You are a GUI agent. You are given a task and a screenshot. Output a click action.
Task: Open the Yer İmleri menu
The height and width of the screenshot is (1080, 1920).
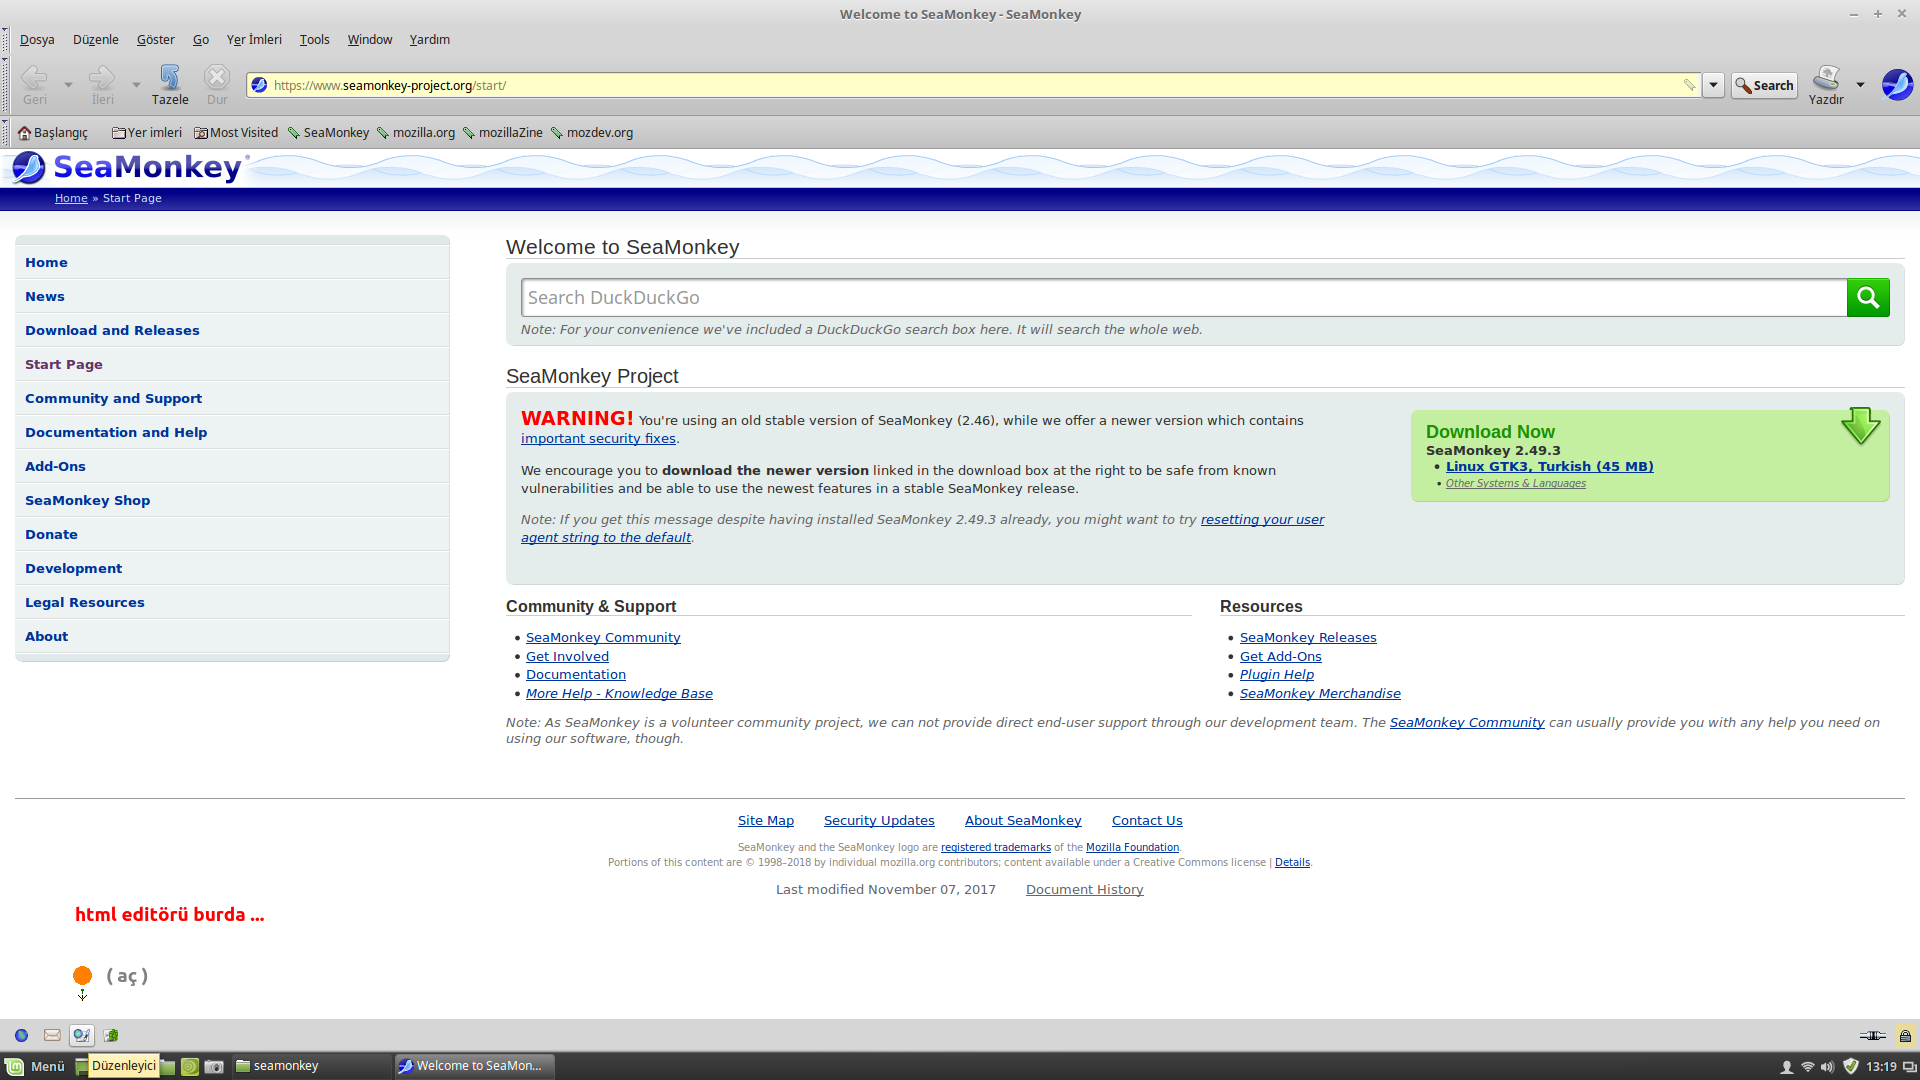[x=254, y=40]
